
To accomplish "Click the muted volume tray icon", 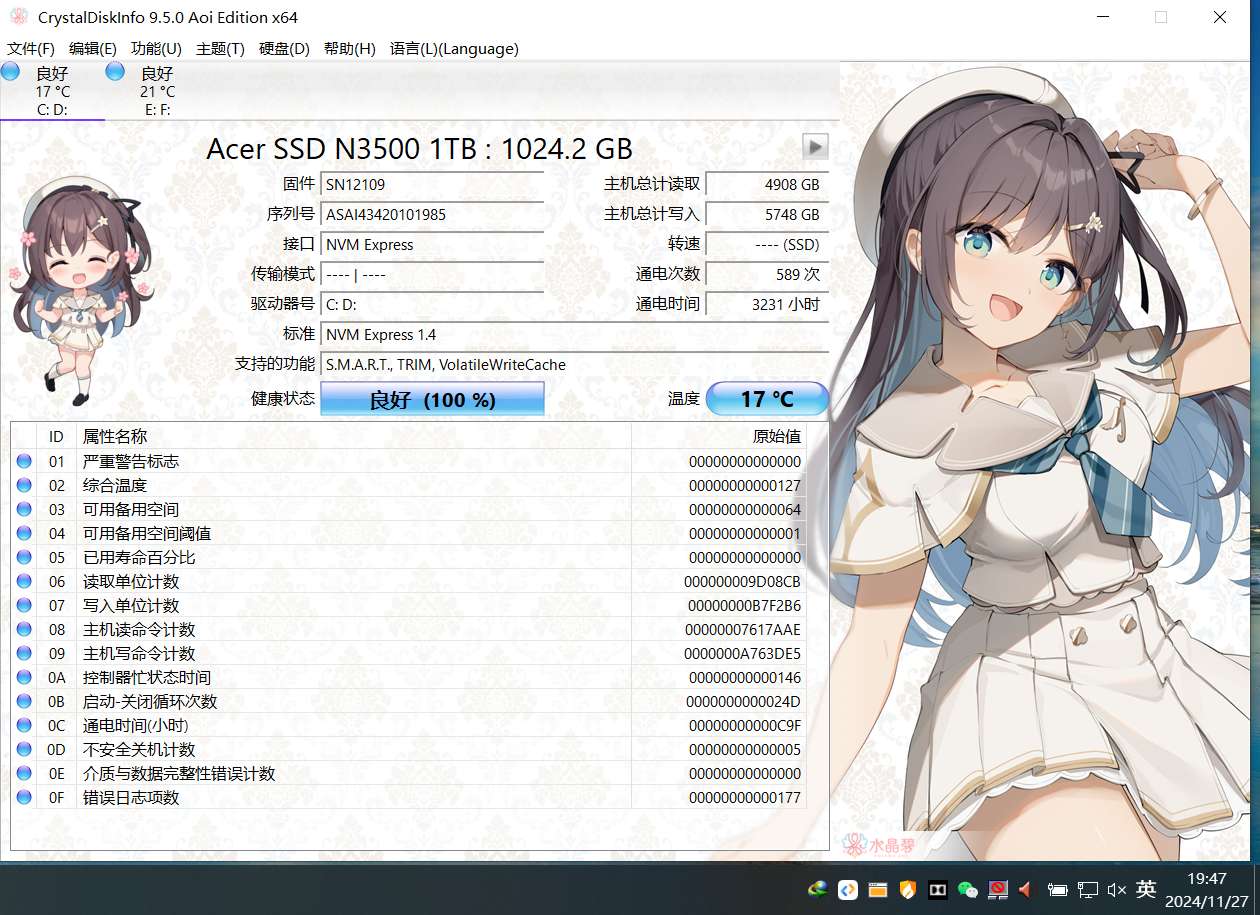I will click(x=1118, y=889).
